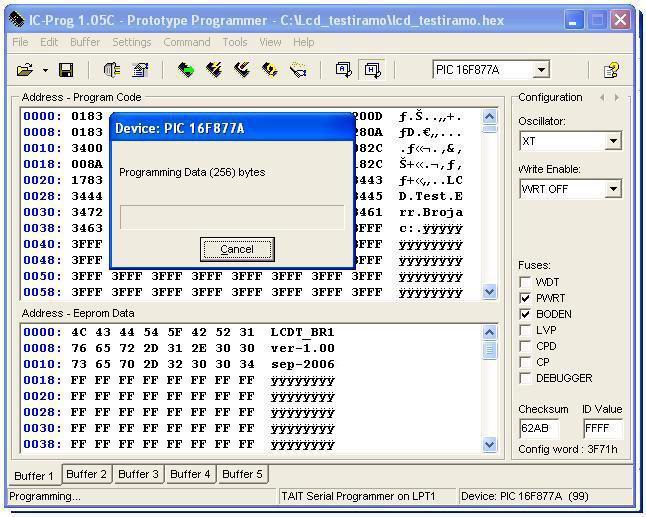Program all with the lightning chip icon
This screenshot has width=646, height=517.
[214, 70]
